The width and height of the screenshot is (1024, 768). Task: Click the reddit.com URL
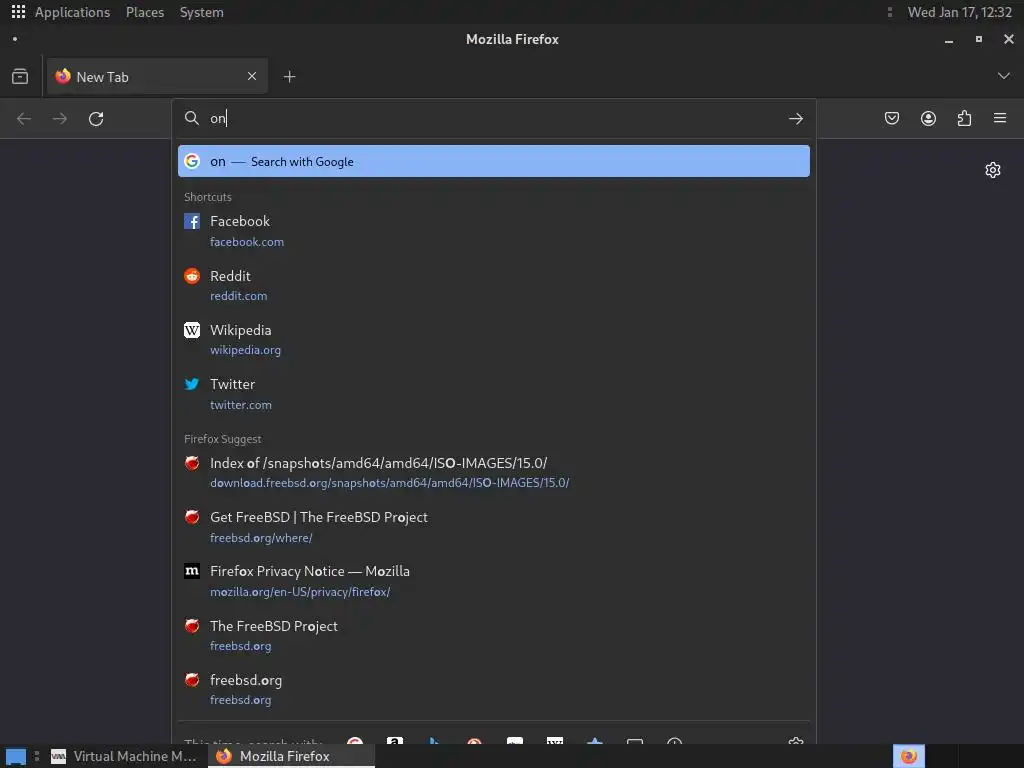tap(238, 296)
